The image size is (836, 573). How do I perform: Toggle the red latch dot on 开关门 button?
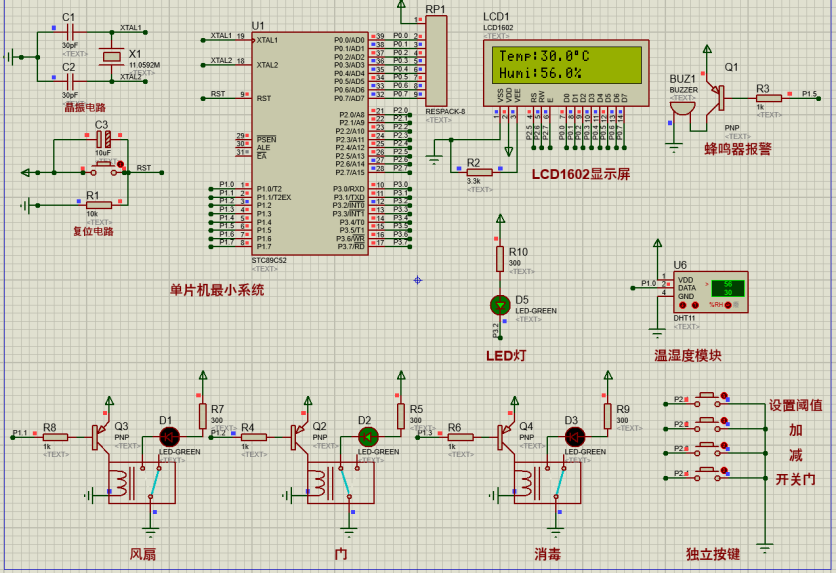[x=724, y=470]
